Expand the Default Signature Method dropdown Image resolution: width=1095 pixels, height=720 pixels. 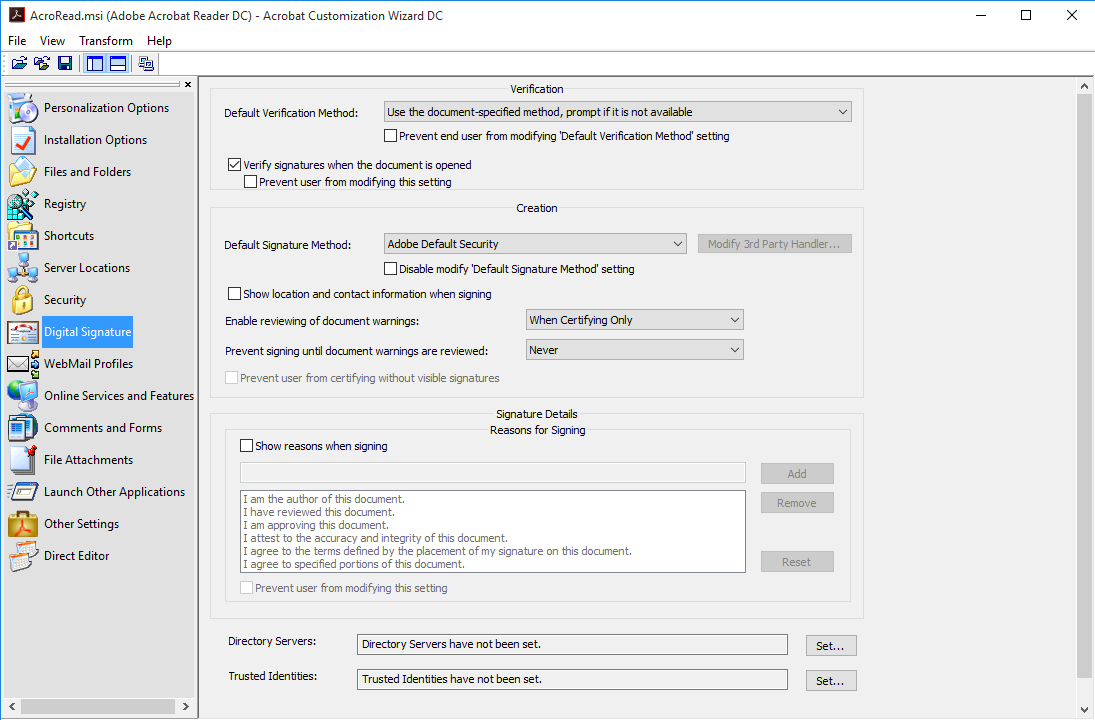point(535,244)
